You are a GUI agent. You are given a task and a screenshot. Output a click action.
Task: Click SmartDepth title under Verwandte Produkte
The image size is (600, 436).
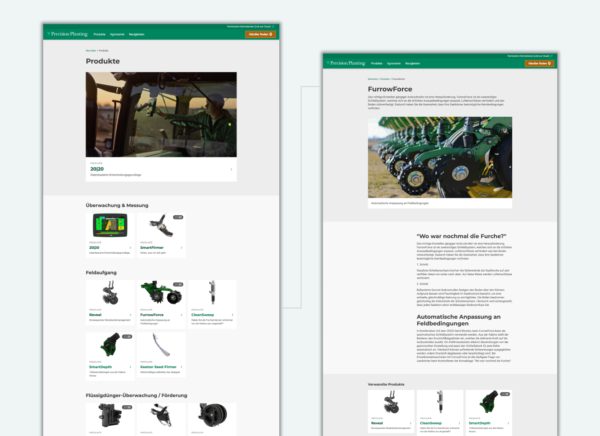479,423
